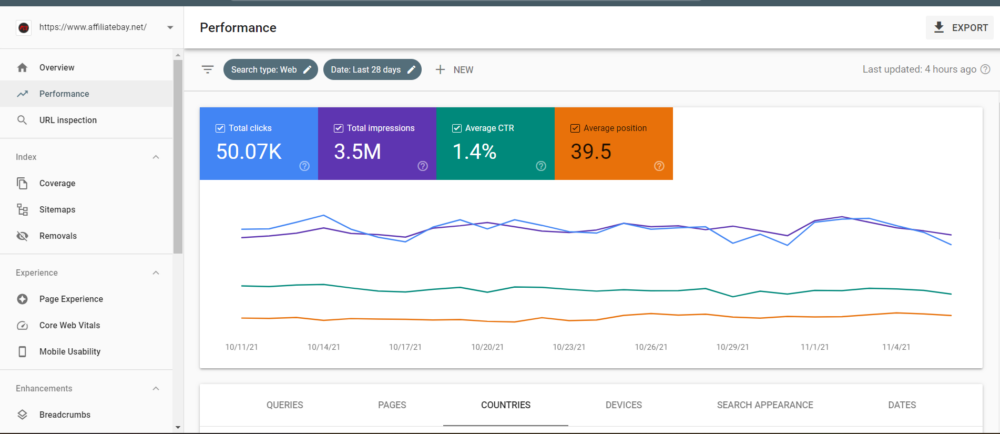
Task: Click the 39.5 average position value
Action: (x=591, y=152)
